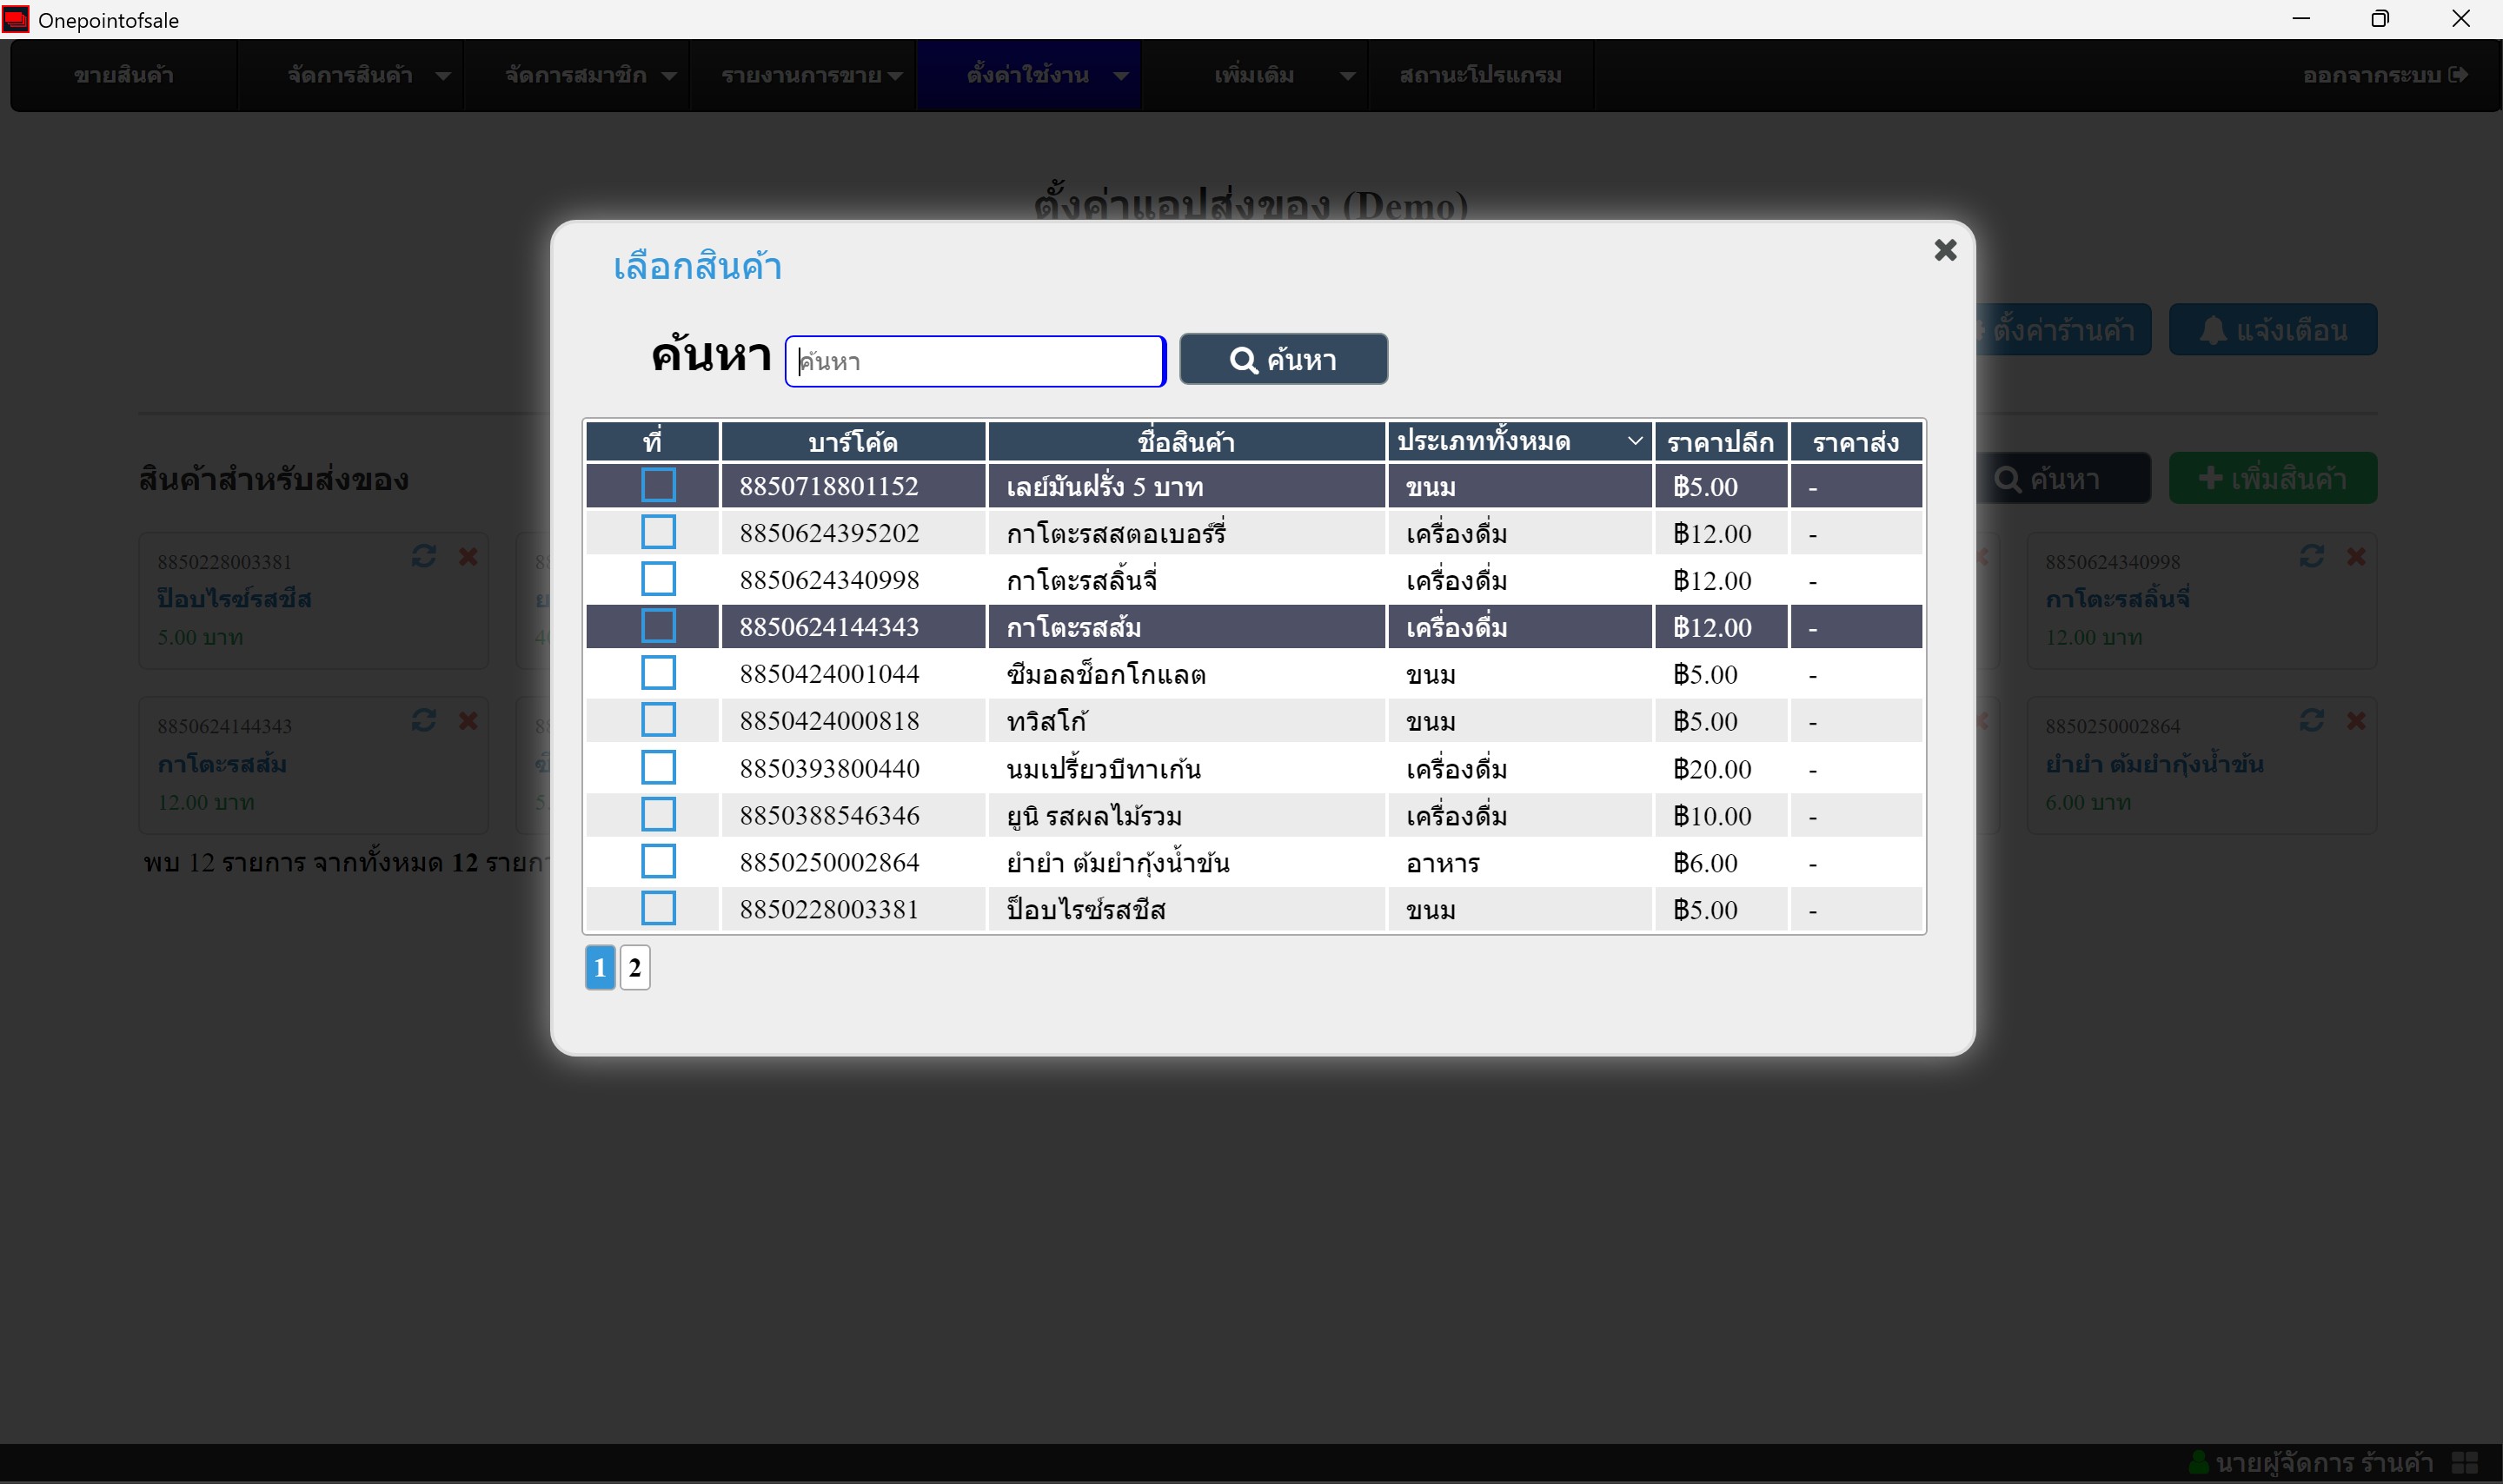Screen dimensions: 2503x1484
Task: Click red delete icon on ป๊อบไรซ์รสชีส card
Action: (467, 556)
